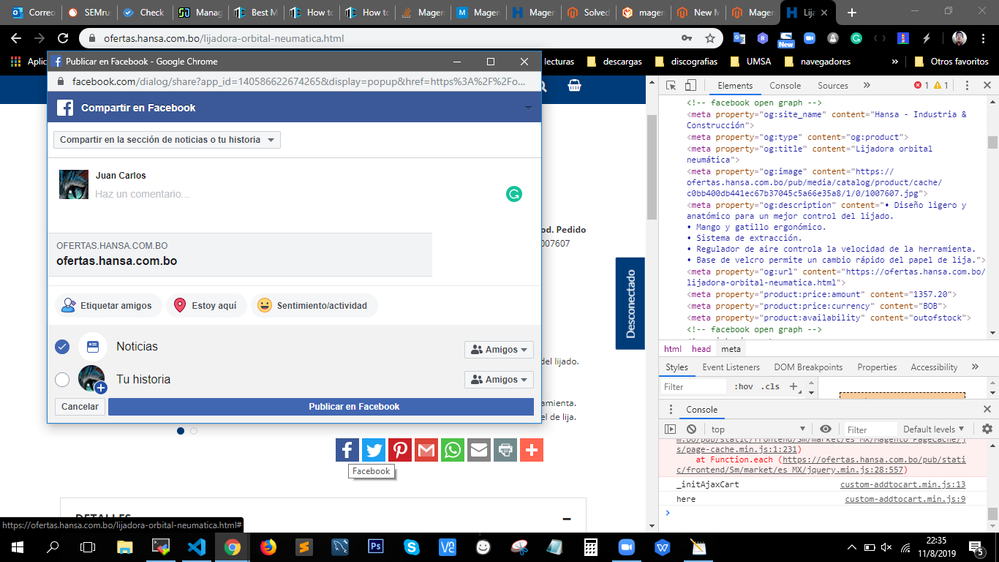
Task: Click the Pinterest share icon
Action: (x=400, y=450)
